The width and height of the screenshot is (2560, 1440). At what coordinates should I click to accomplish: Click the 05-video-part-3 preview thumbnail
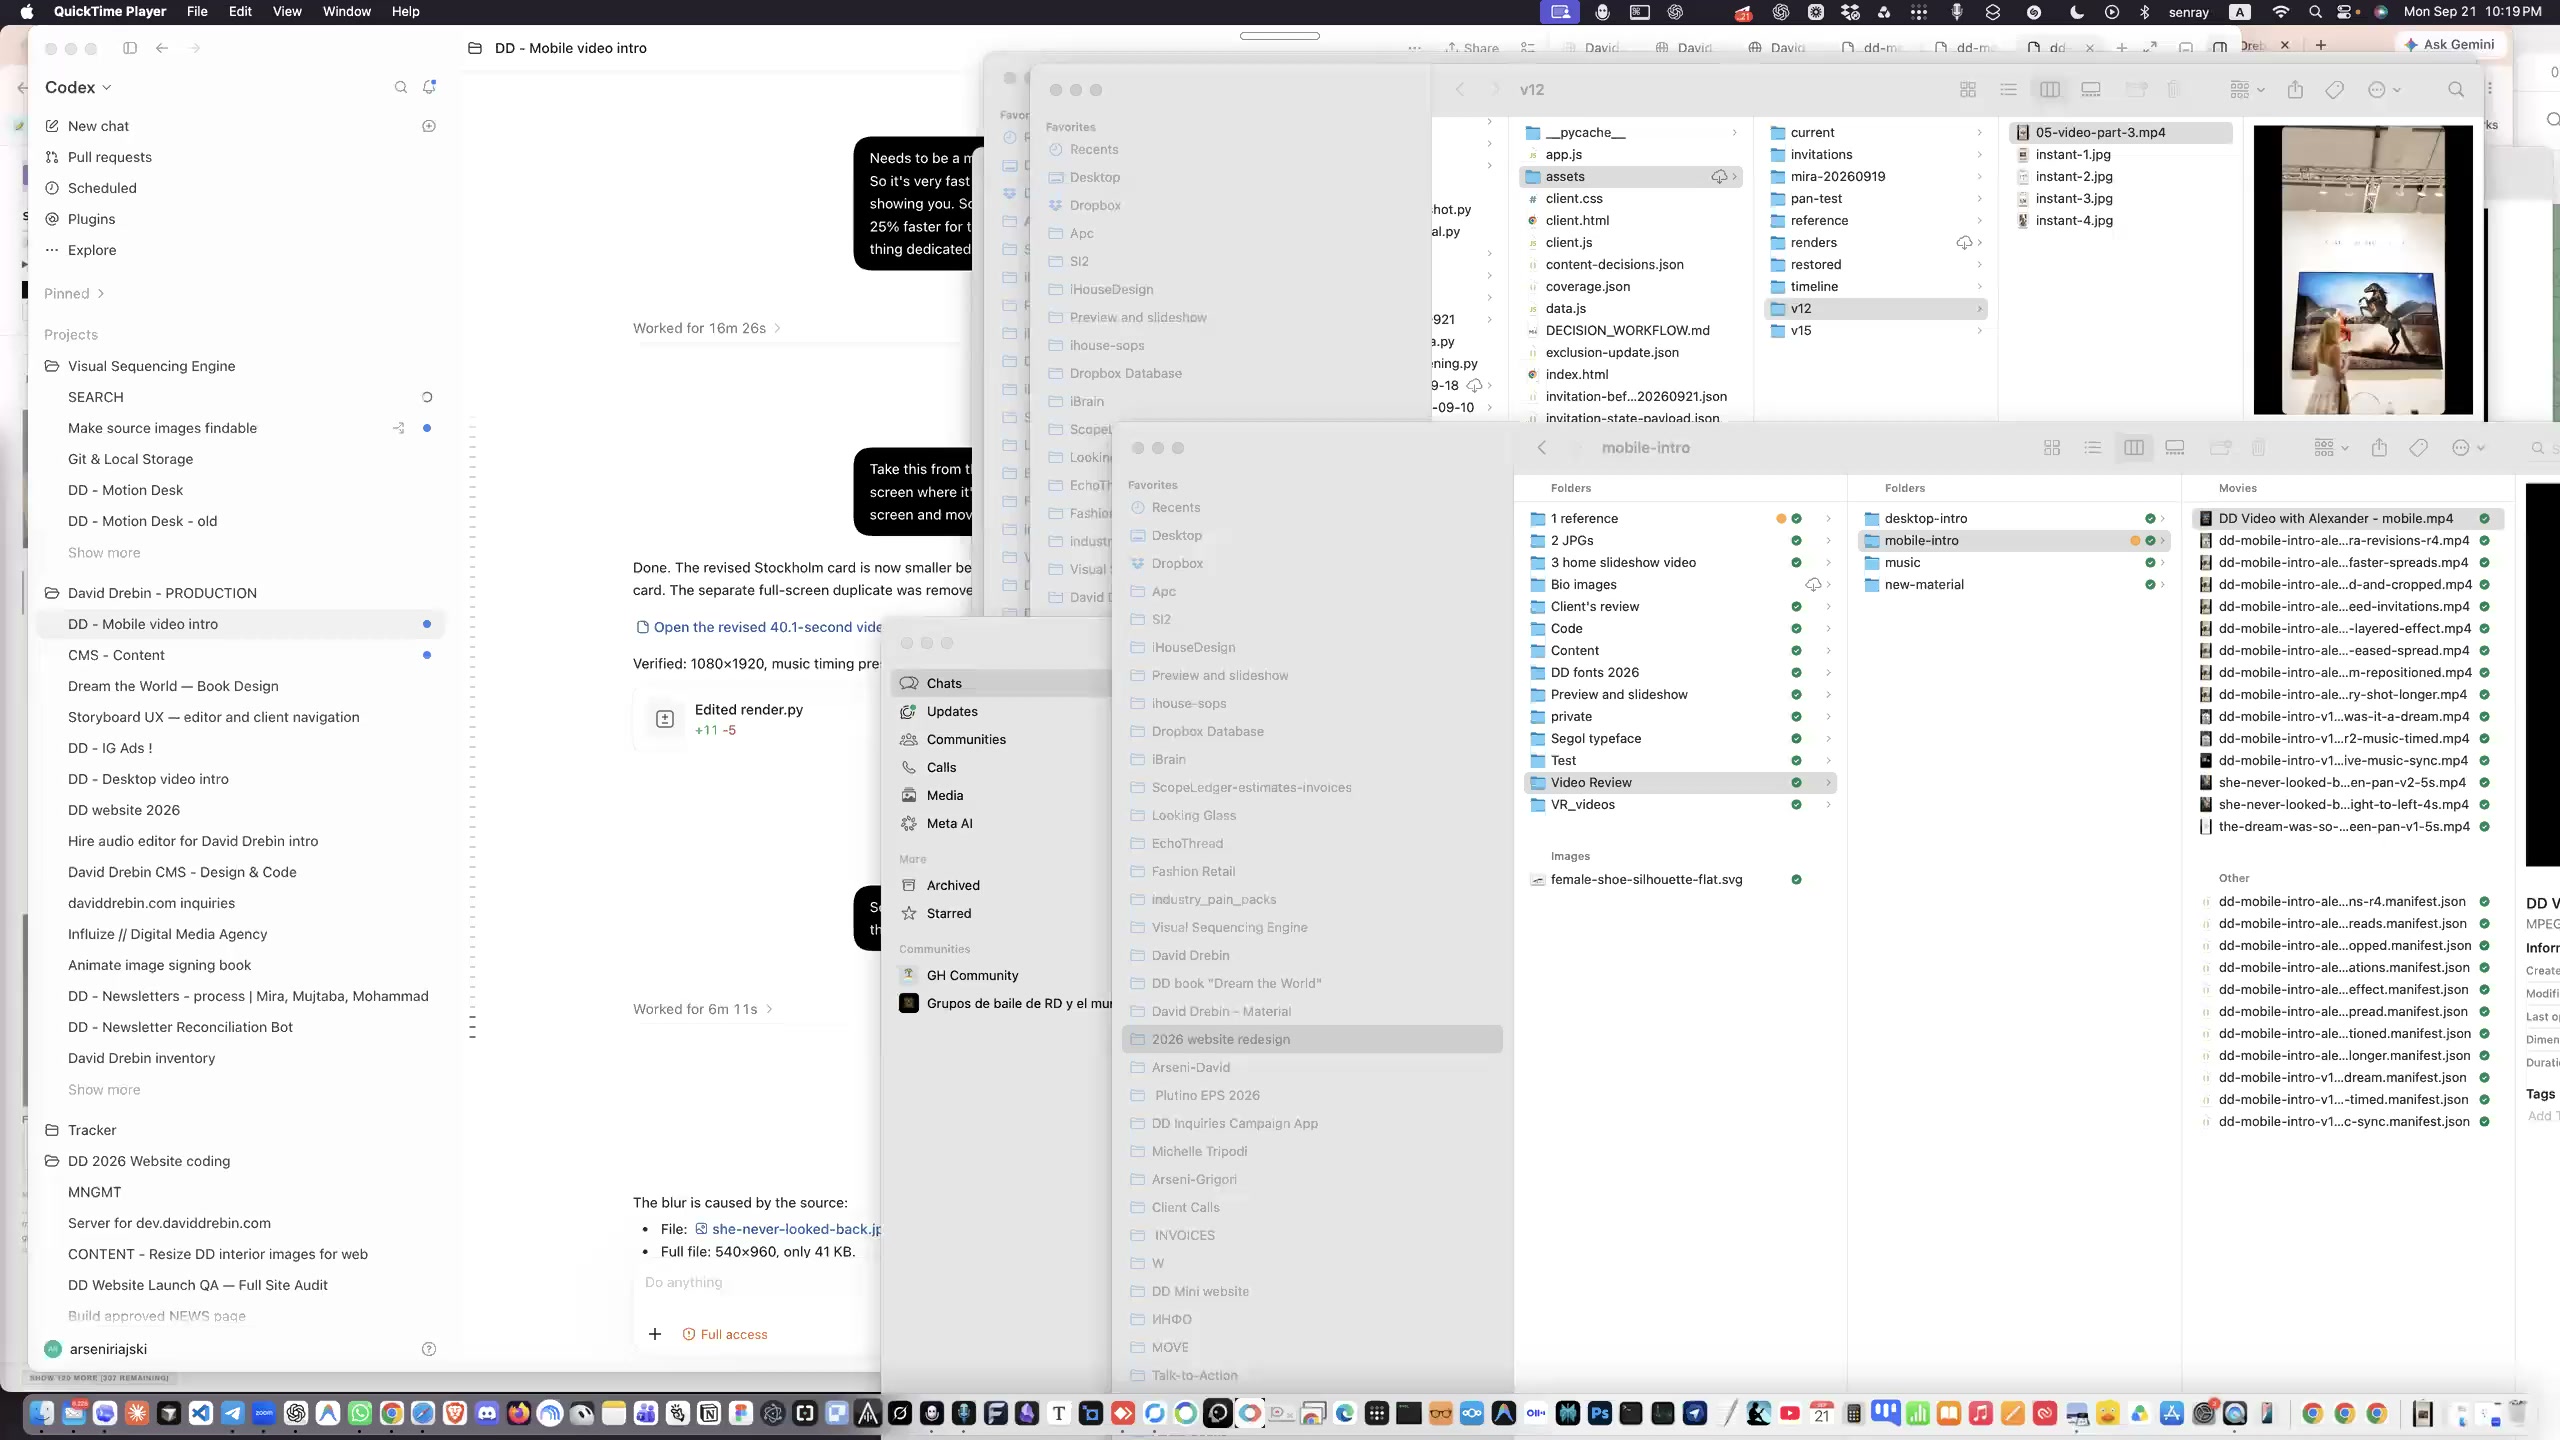(2362, 269)
